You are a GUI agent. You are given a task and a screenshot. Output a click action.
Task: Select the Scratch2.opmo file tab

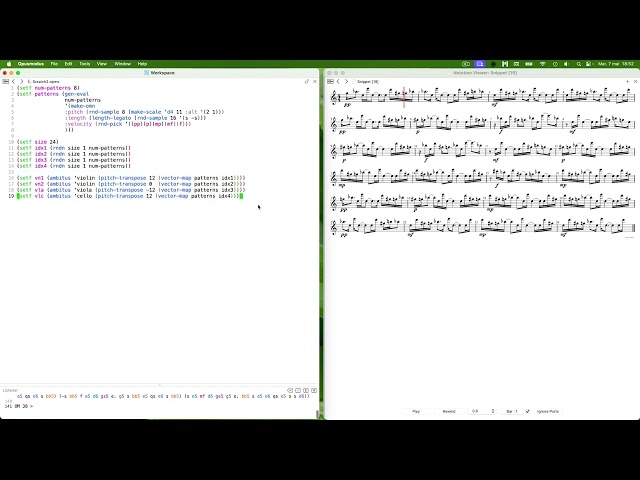(x=44, y=82)
